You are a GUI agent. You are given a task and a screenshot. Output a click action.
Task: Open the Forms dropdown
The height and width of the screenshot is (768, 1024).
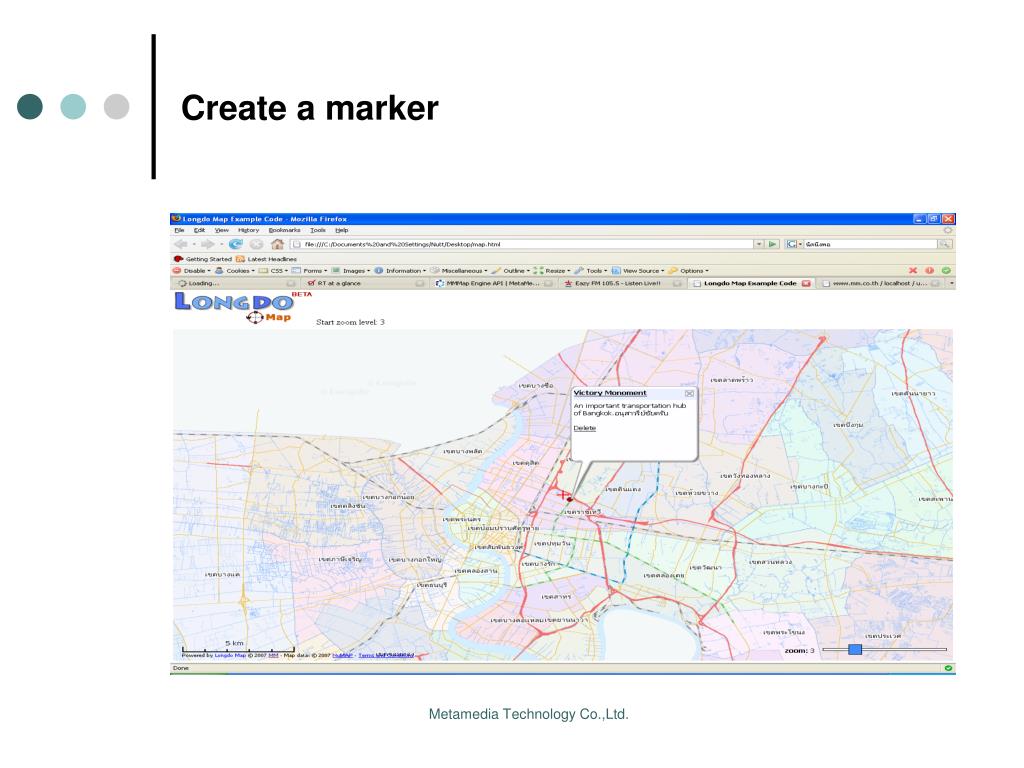[310, 270]
